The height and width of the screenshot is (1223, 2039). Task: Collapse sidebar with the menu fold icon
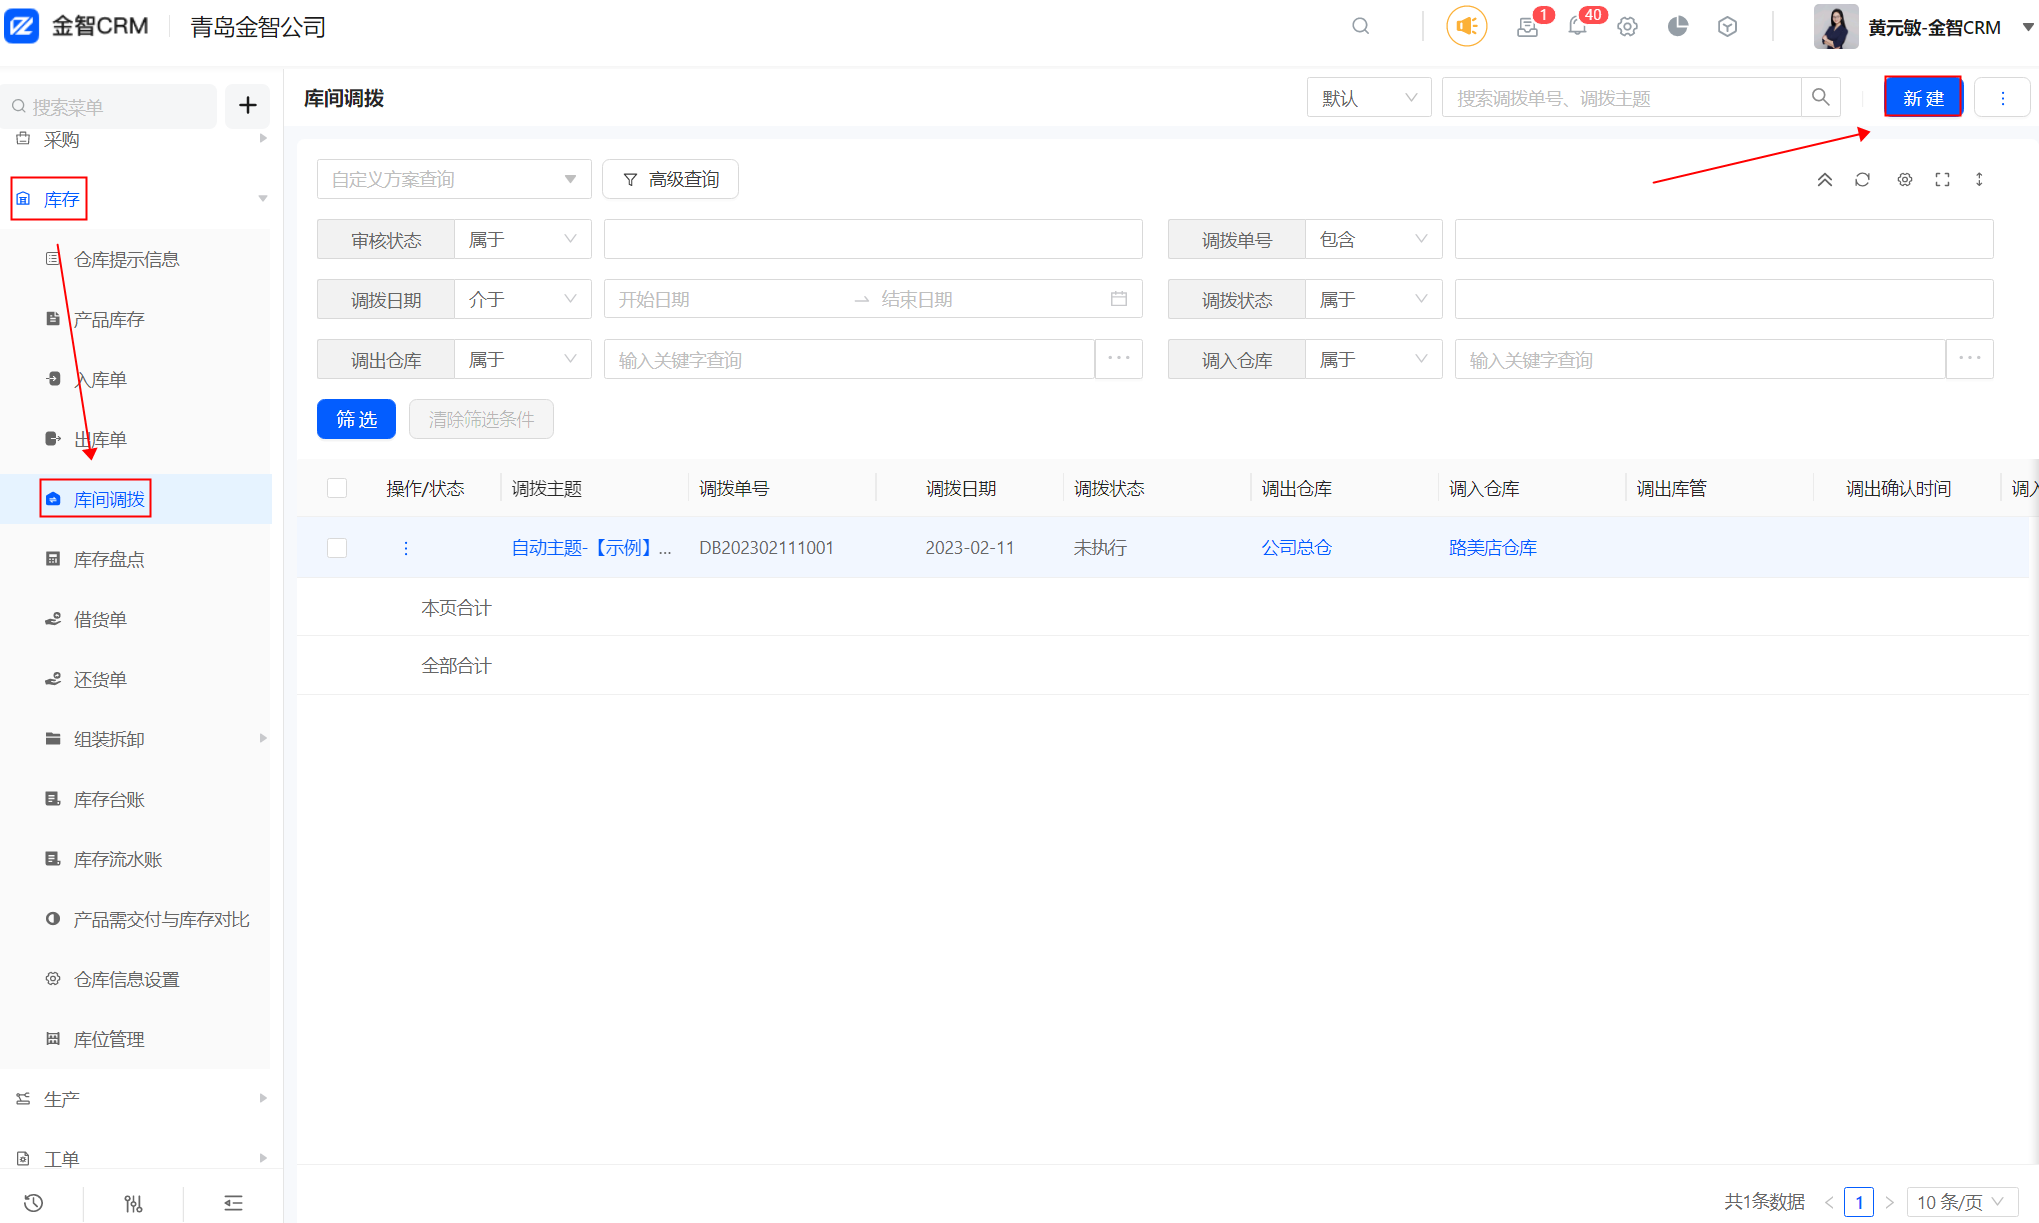click(233, 1202)
